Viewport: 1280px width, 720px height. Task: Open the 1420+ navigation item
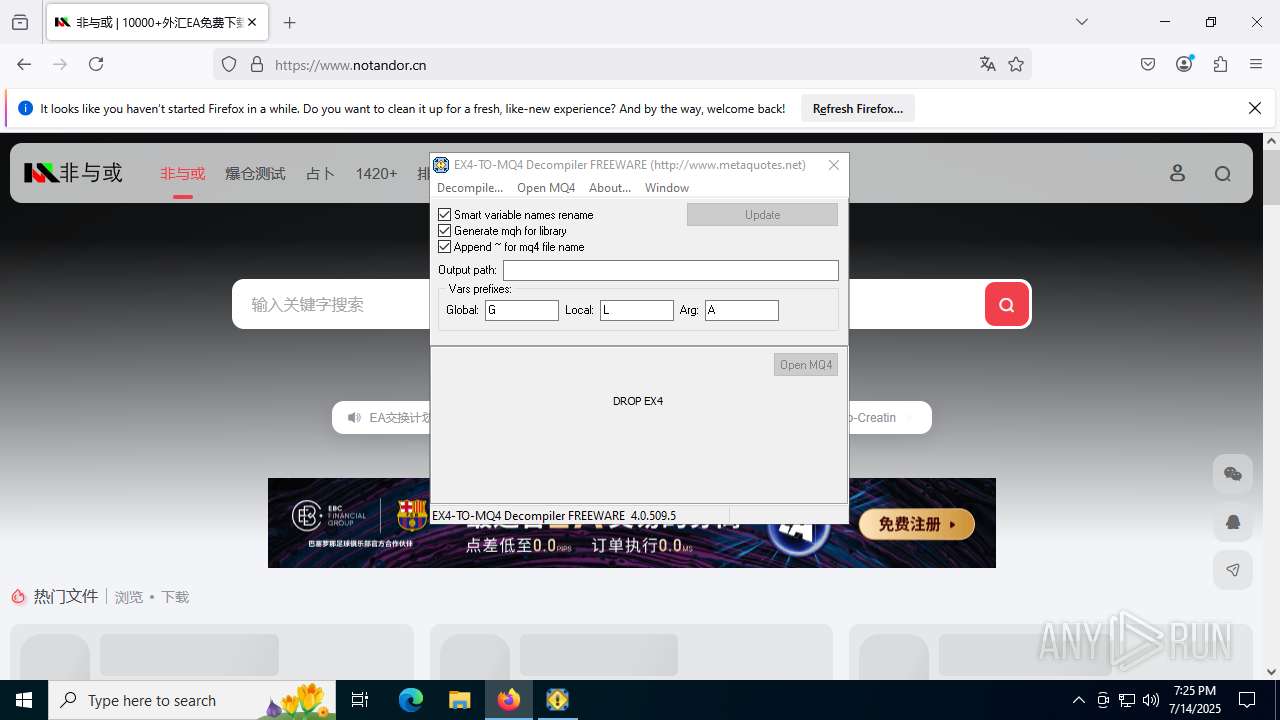[x=376, y=173]
